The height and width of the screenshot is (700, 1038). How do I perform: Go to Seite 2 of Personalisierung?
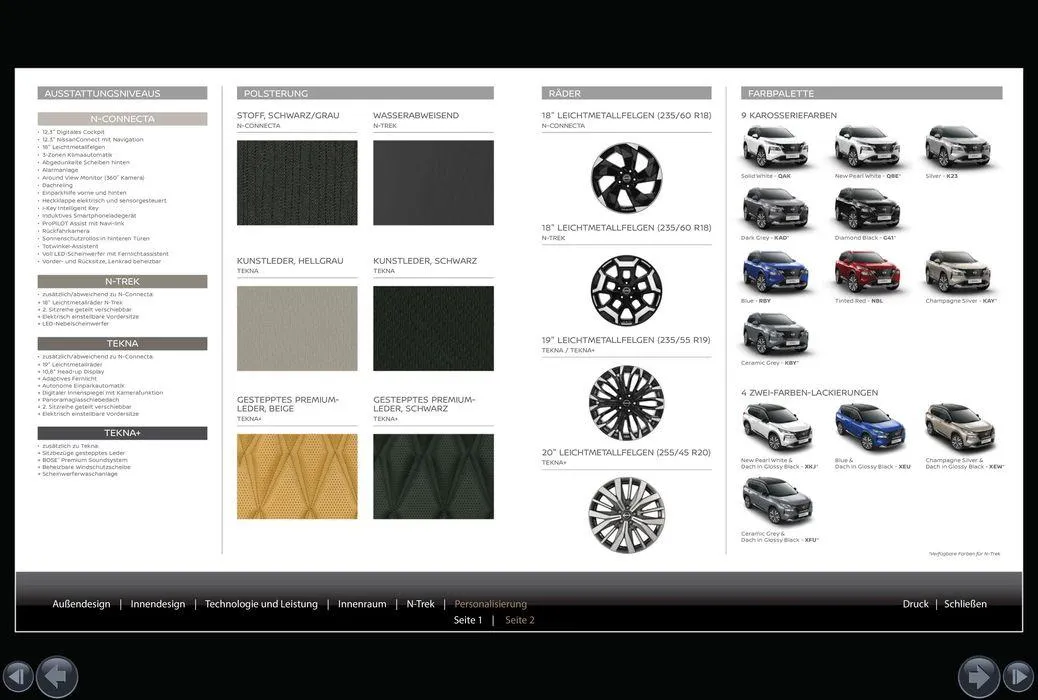(519, 620)
